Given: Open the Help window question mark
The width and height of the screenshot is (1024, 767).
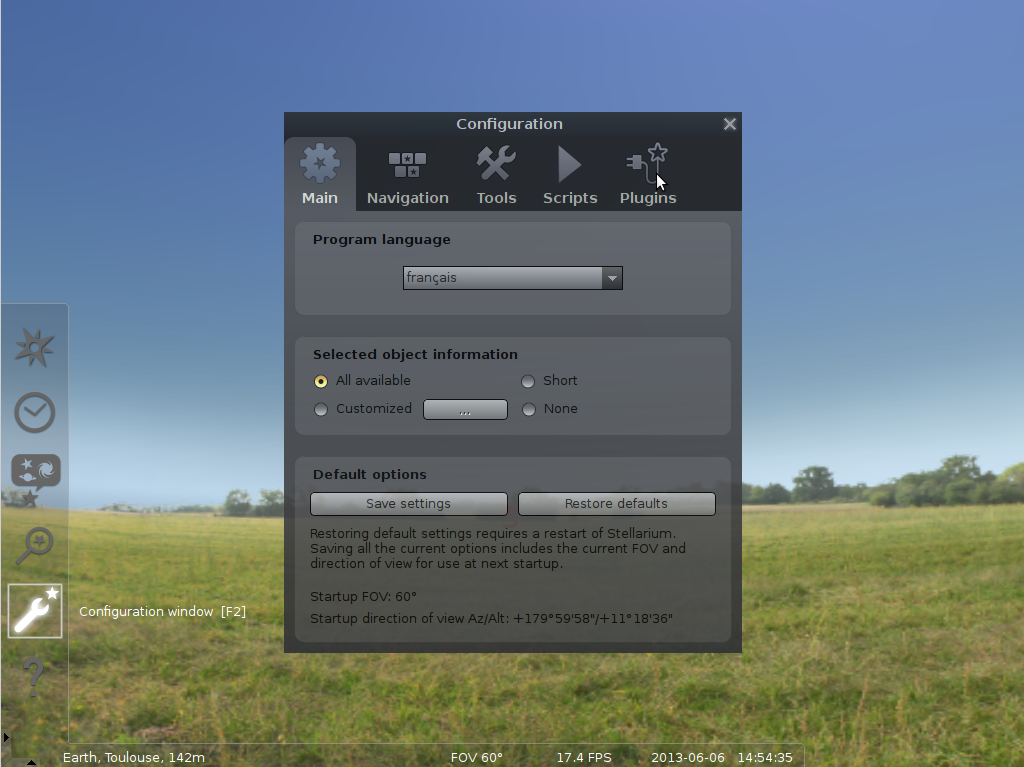Looking at the screenshot, I should coord(33,676).
